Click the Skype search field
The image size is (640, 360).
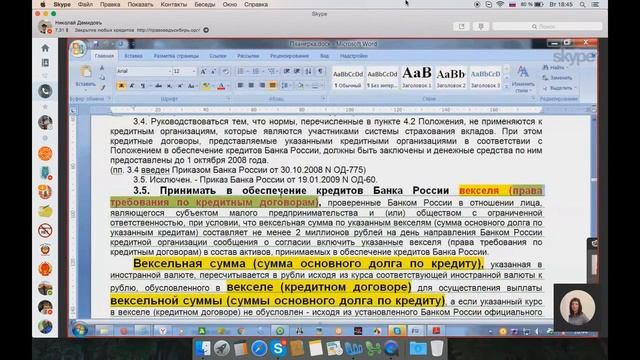pos(547,27)
